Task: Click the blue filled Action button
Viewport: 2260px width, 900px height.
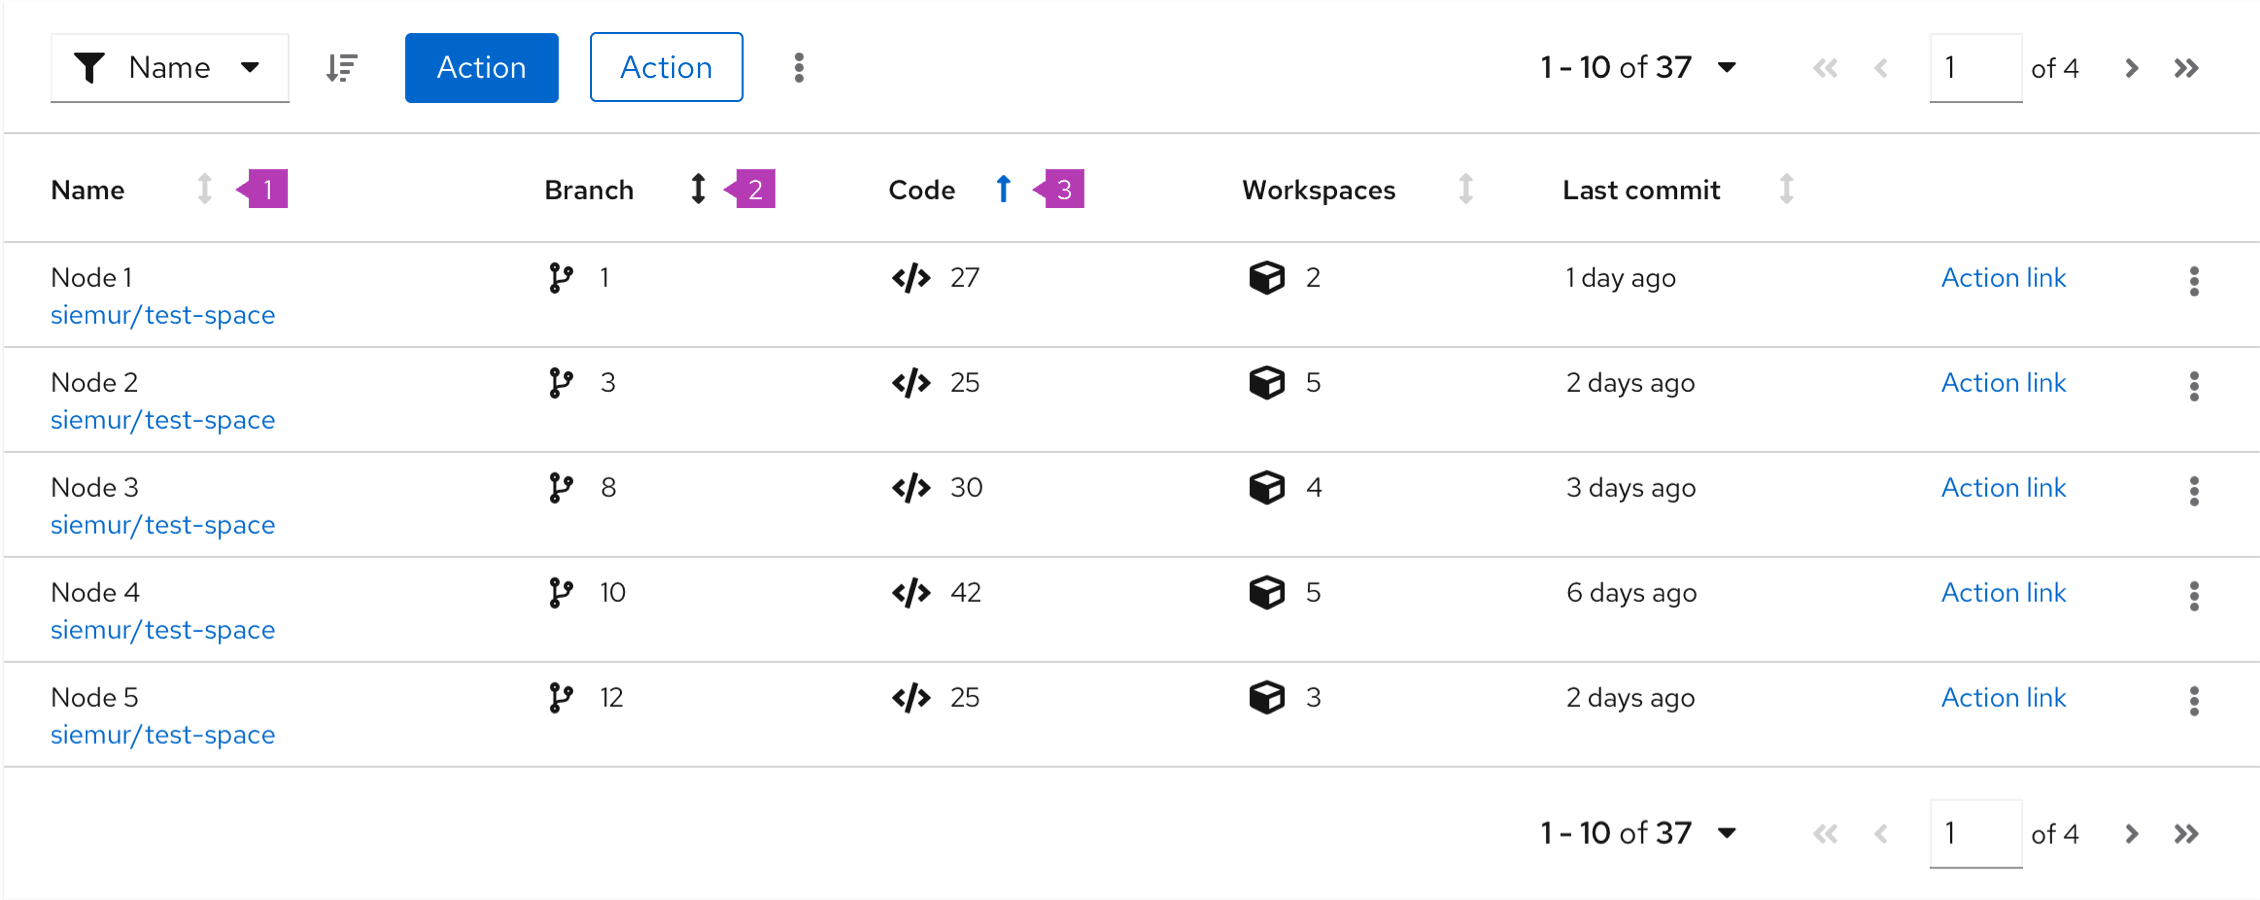Action: pos(481,68)
